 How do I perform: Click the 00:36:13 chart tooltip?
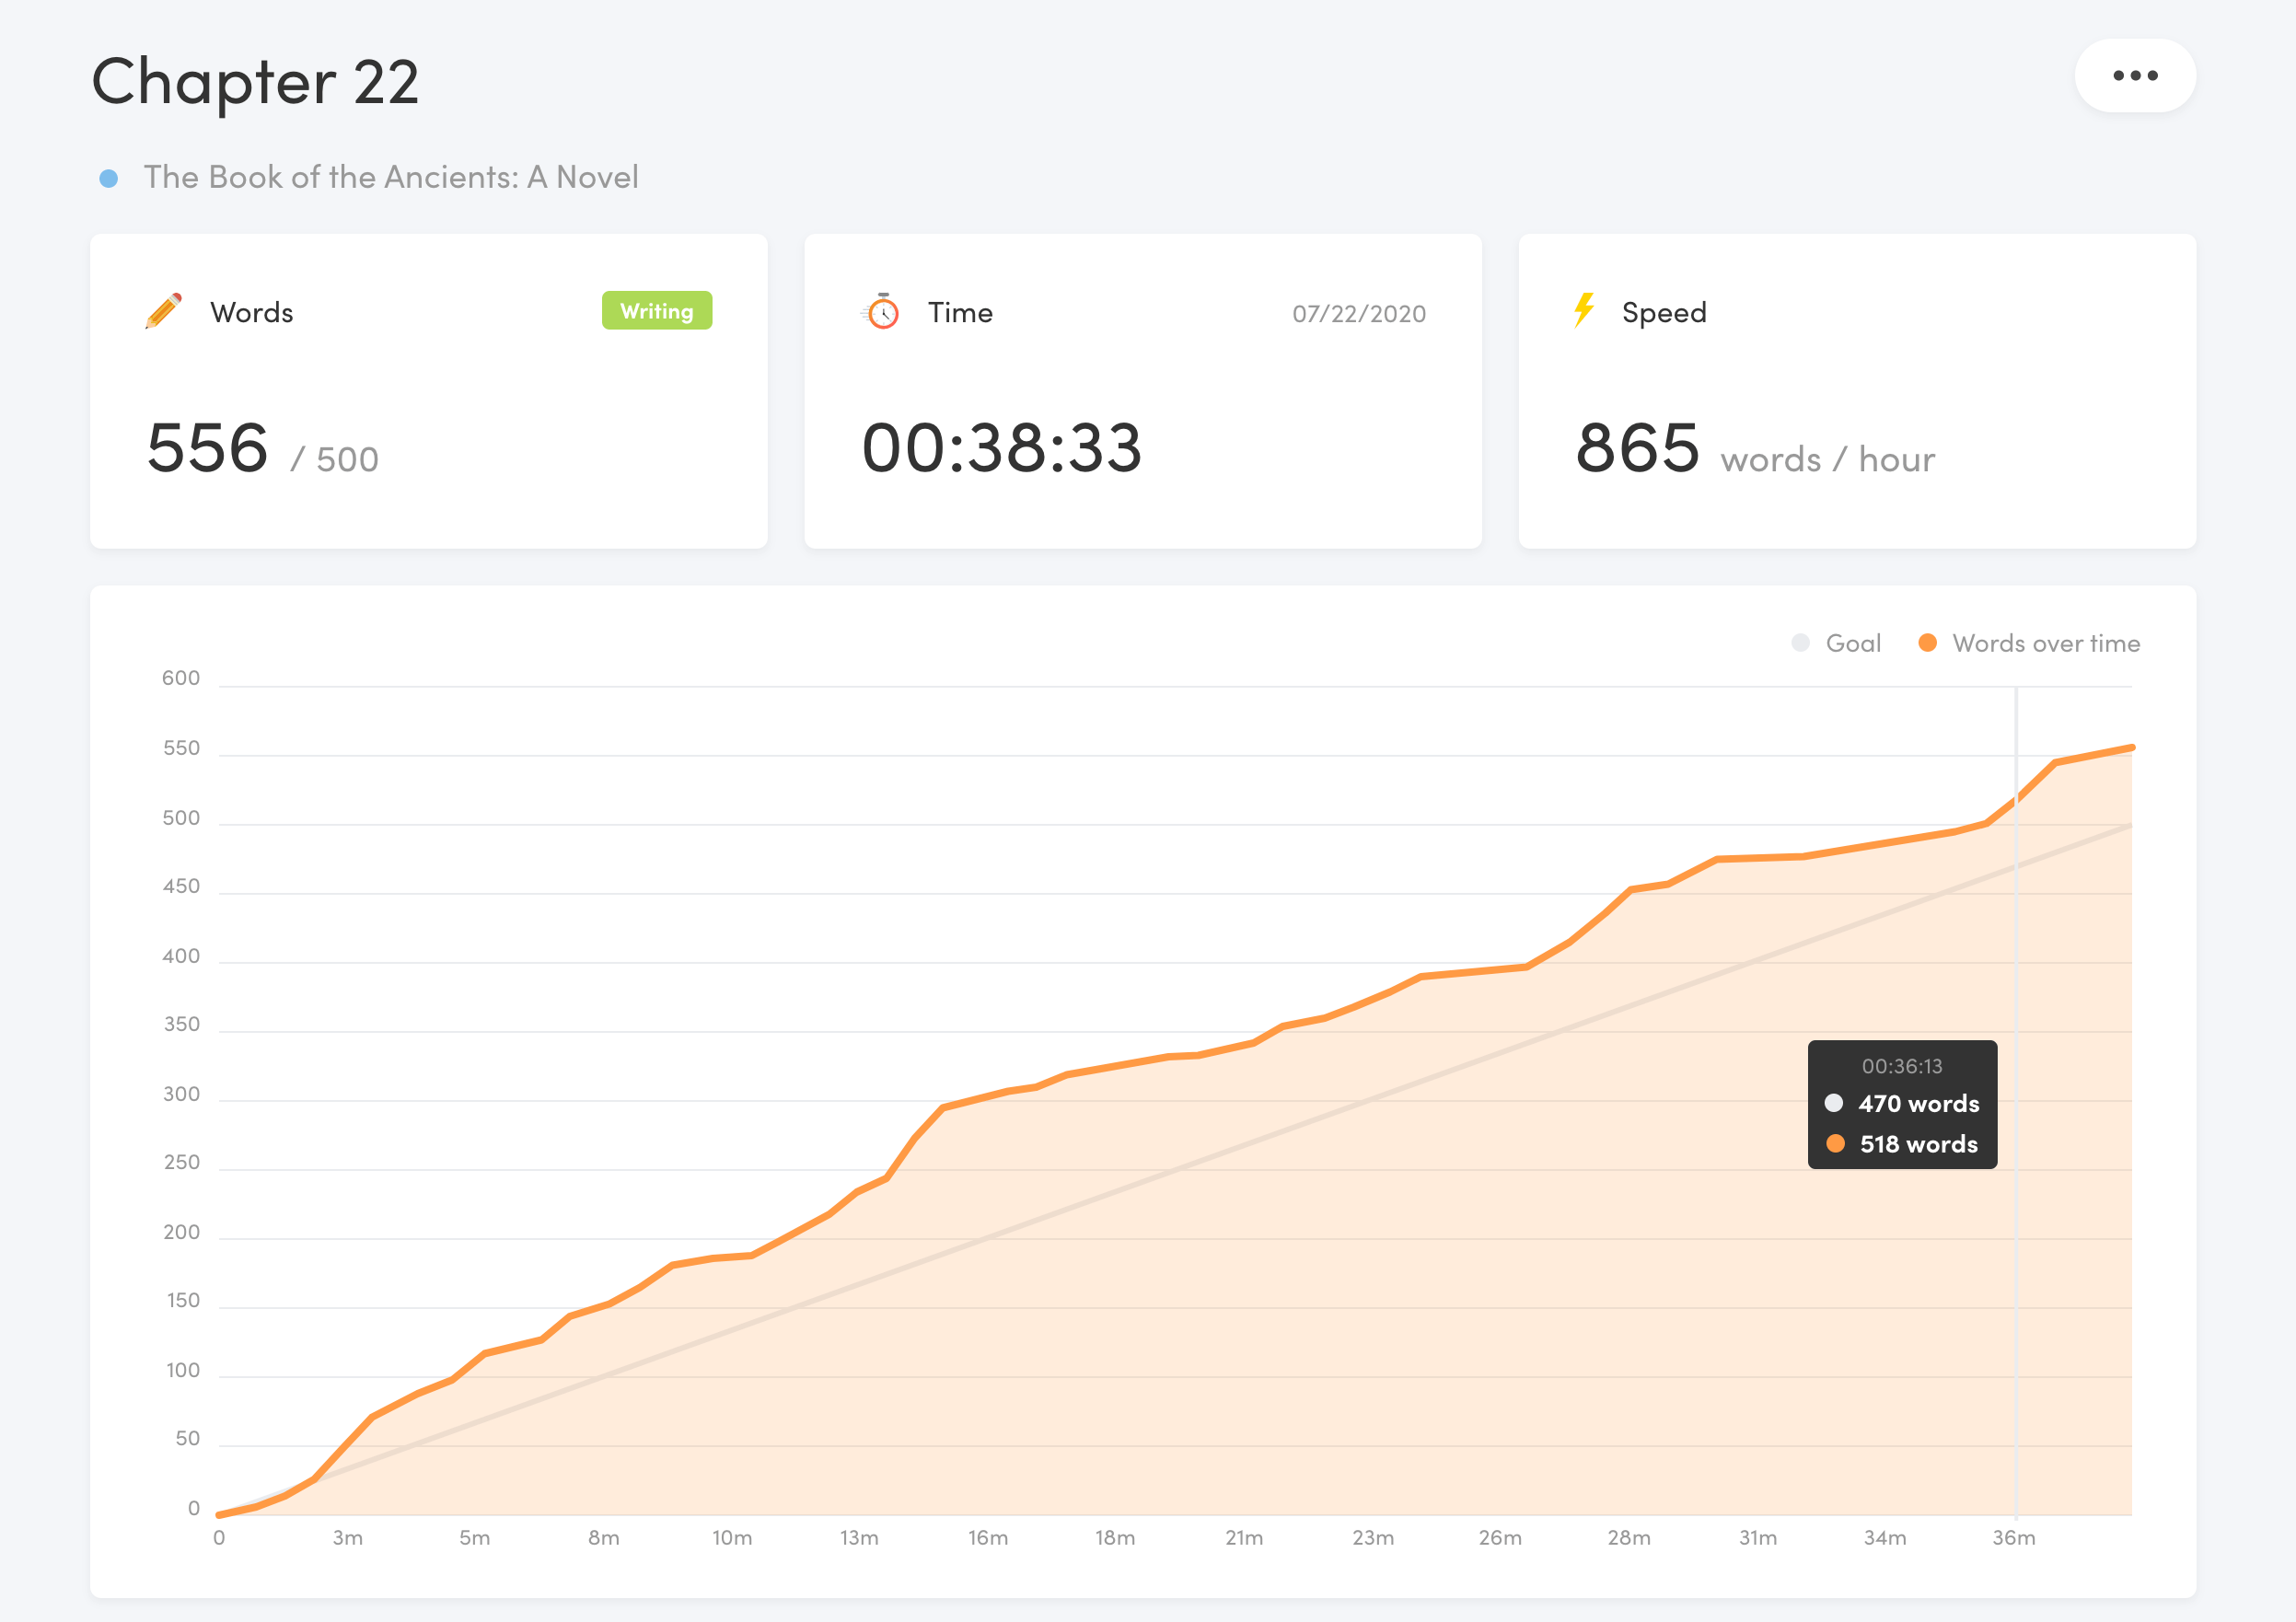[x=1901, y=1066]
